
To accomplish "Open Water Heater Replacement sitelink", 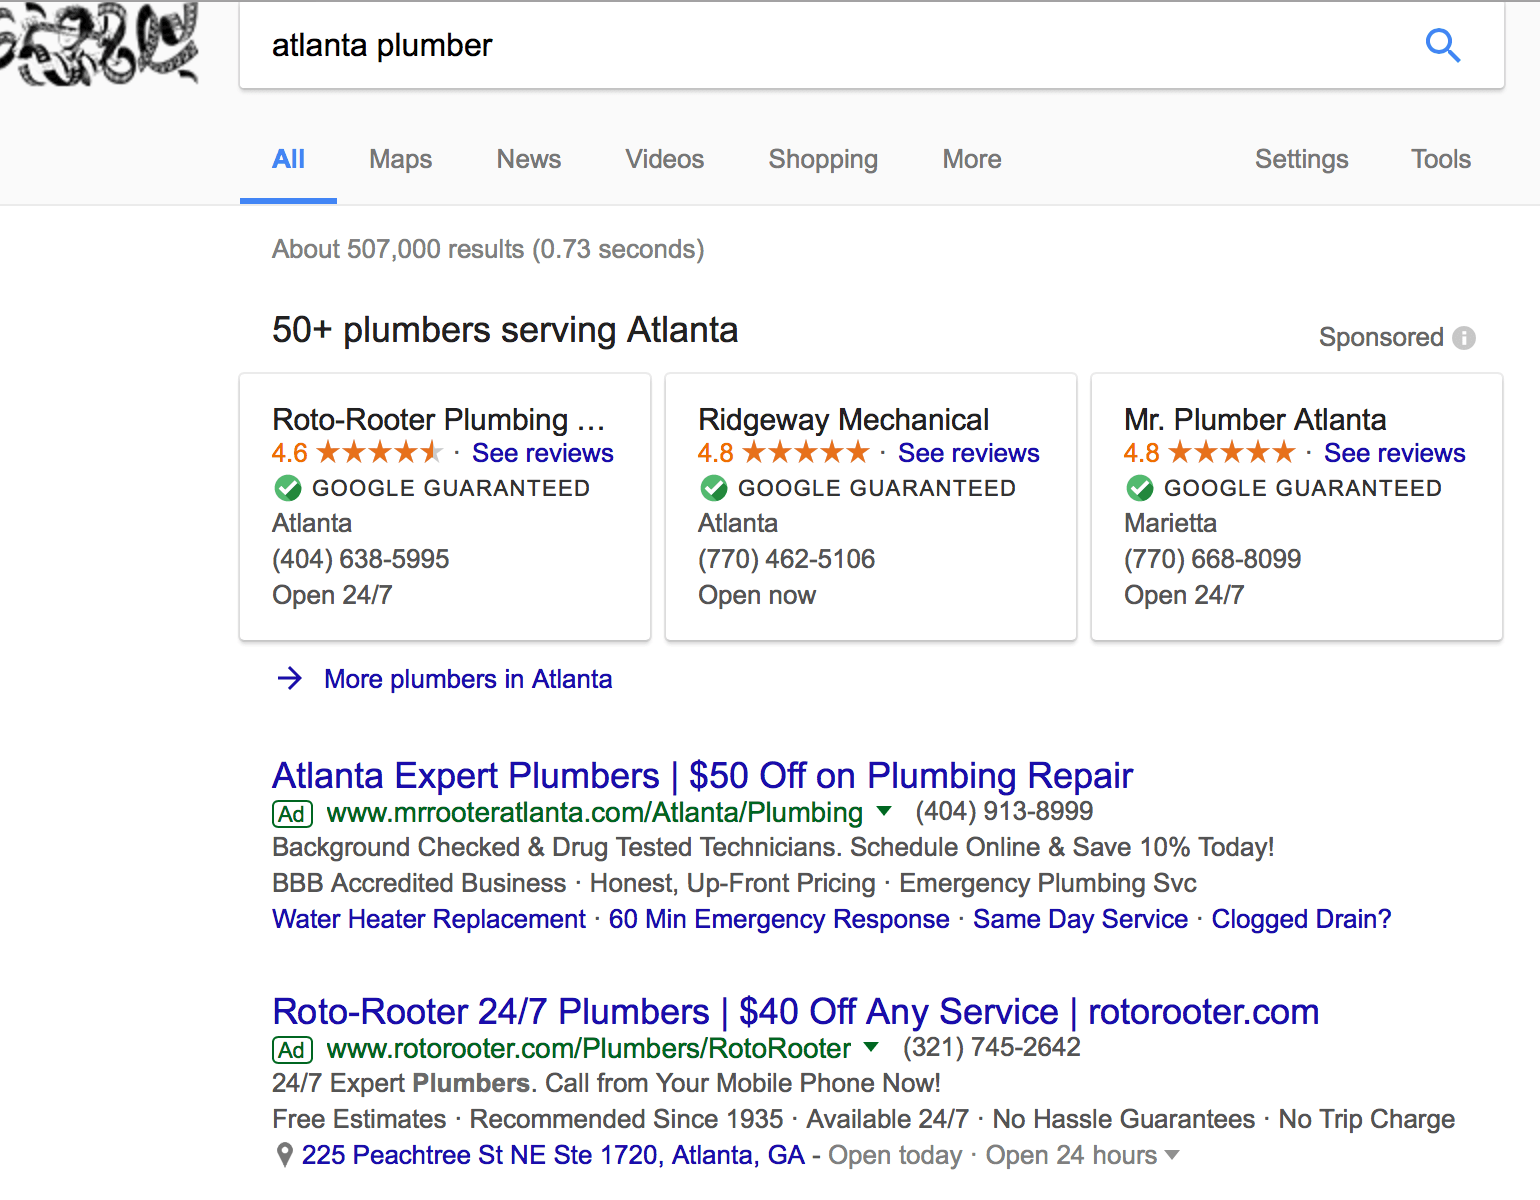I will tap(429, 919).
